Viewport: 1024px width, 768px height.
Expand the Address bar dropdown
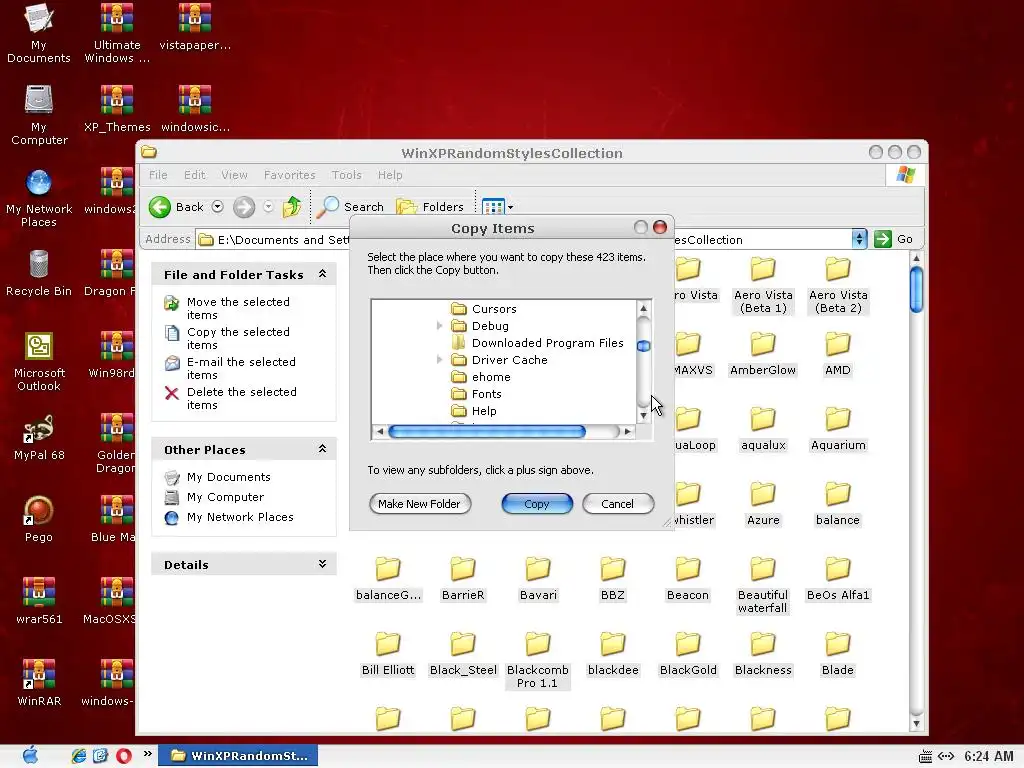[x=859, y=239]
